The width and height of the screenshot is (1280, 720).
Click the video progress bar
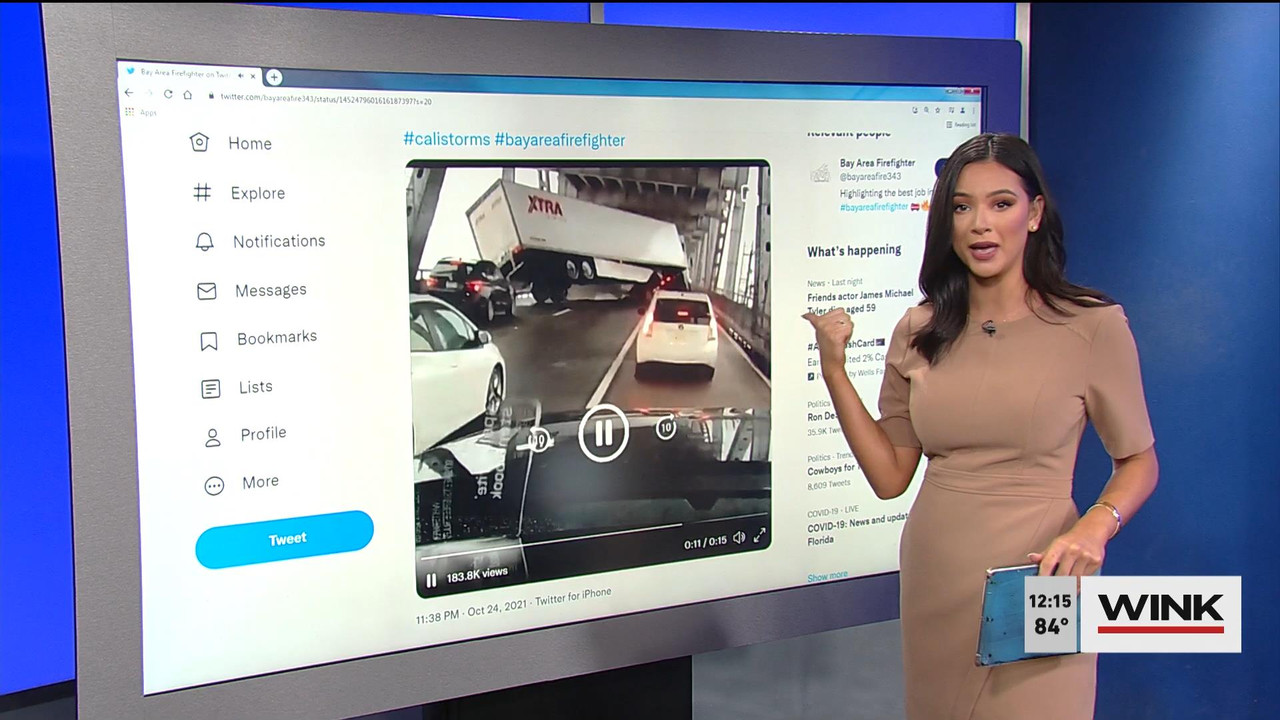593,535
